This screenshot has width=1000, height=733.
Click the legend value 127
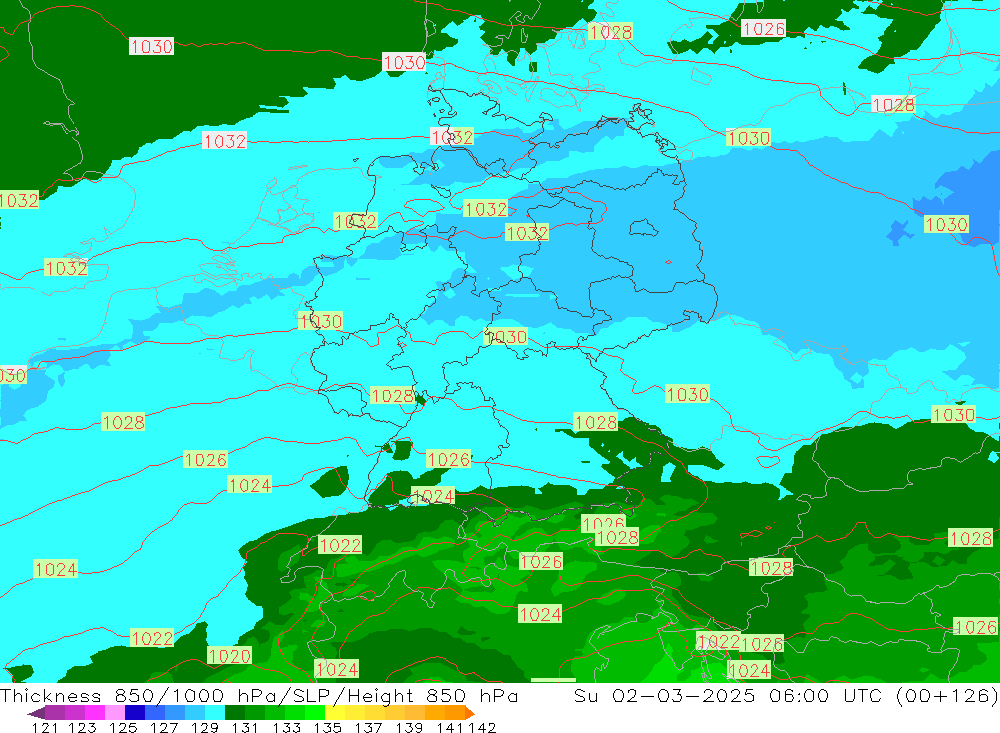pos(164,727)
